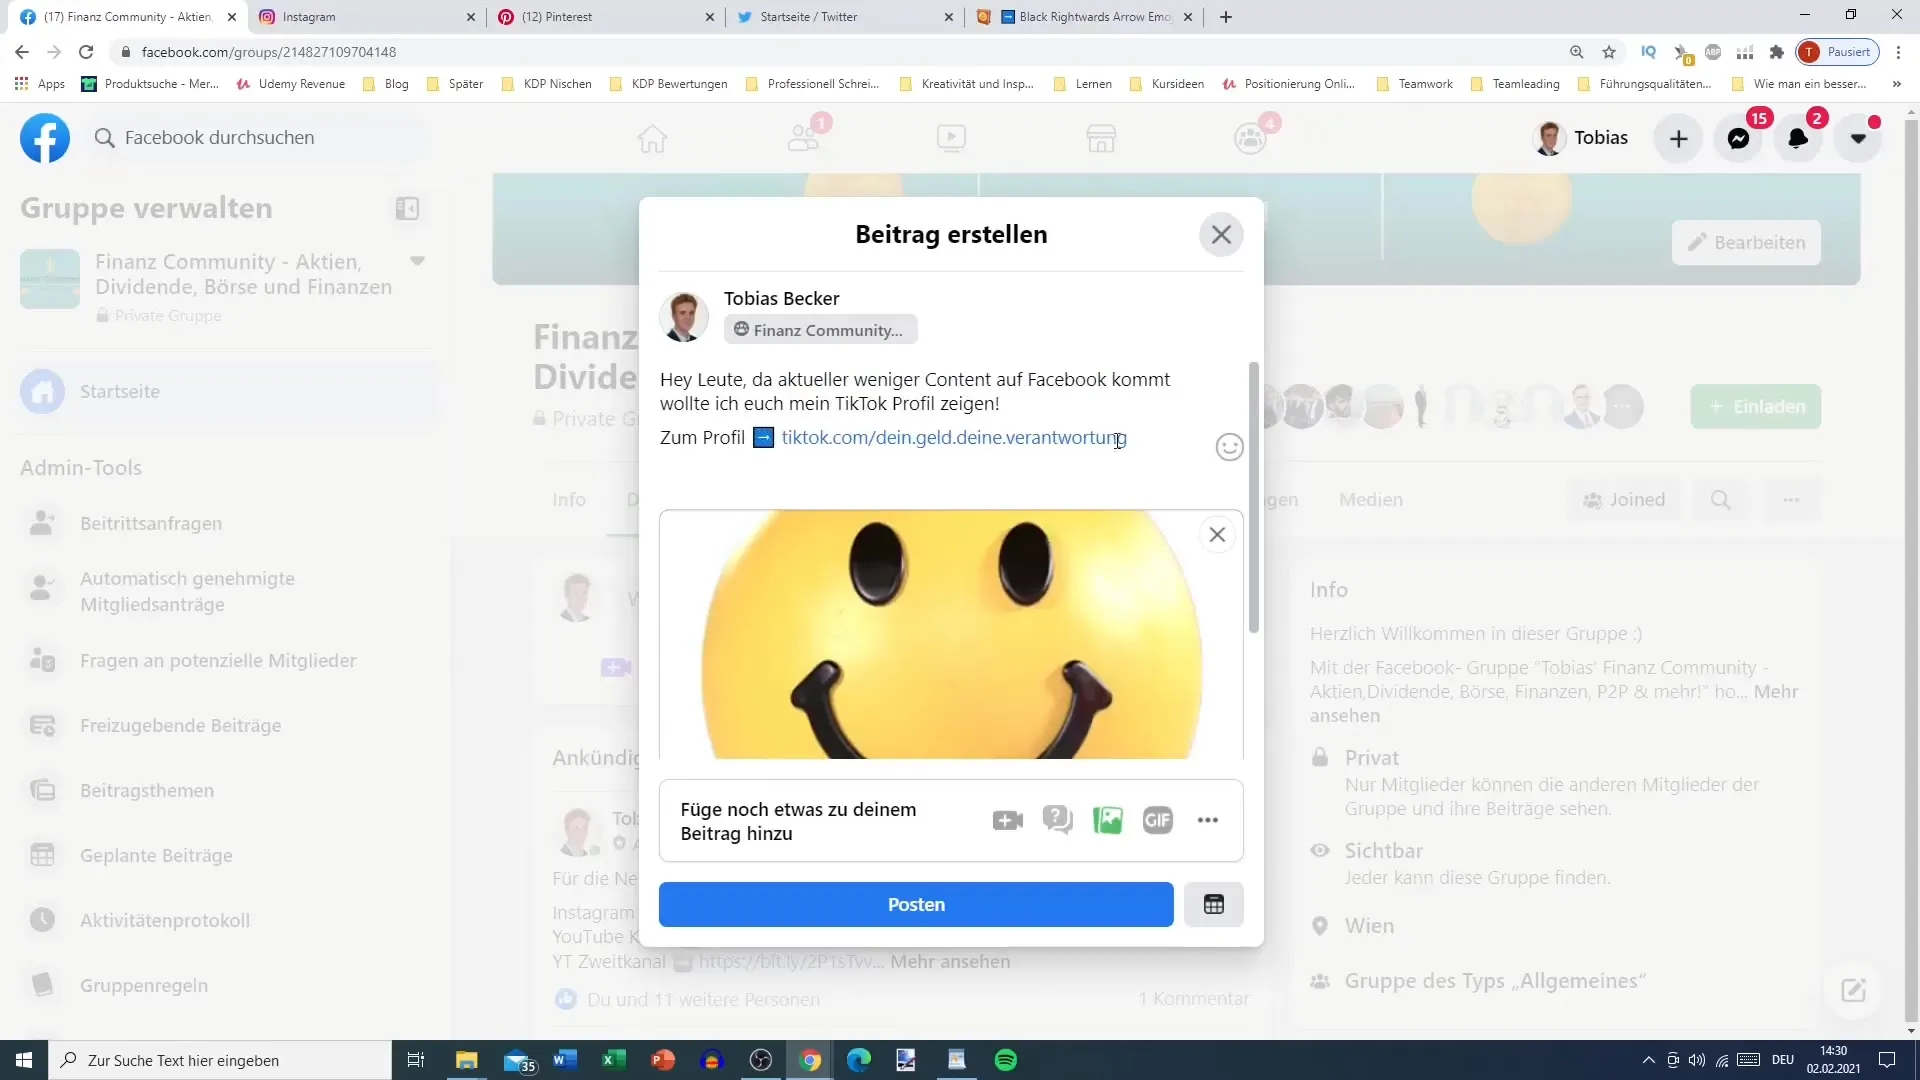Click the green Einladen button
This screenshot has width=1920, height=1080.
coord(1756,407)
